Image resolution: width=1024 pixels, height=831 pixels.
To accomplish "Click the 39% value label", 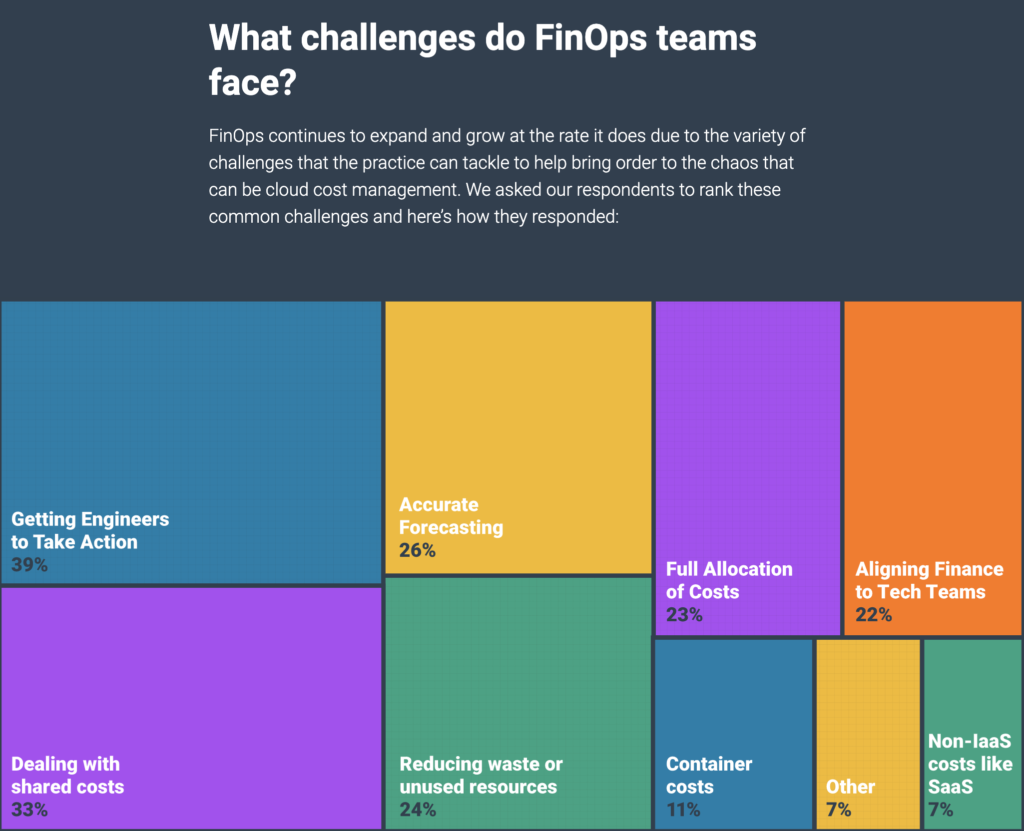I will click(x=29, y=565).
